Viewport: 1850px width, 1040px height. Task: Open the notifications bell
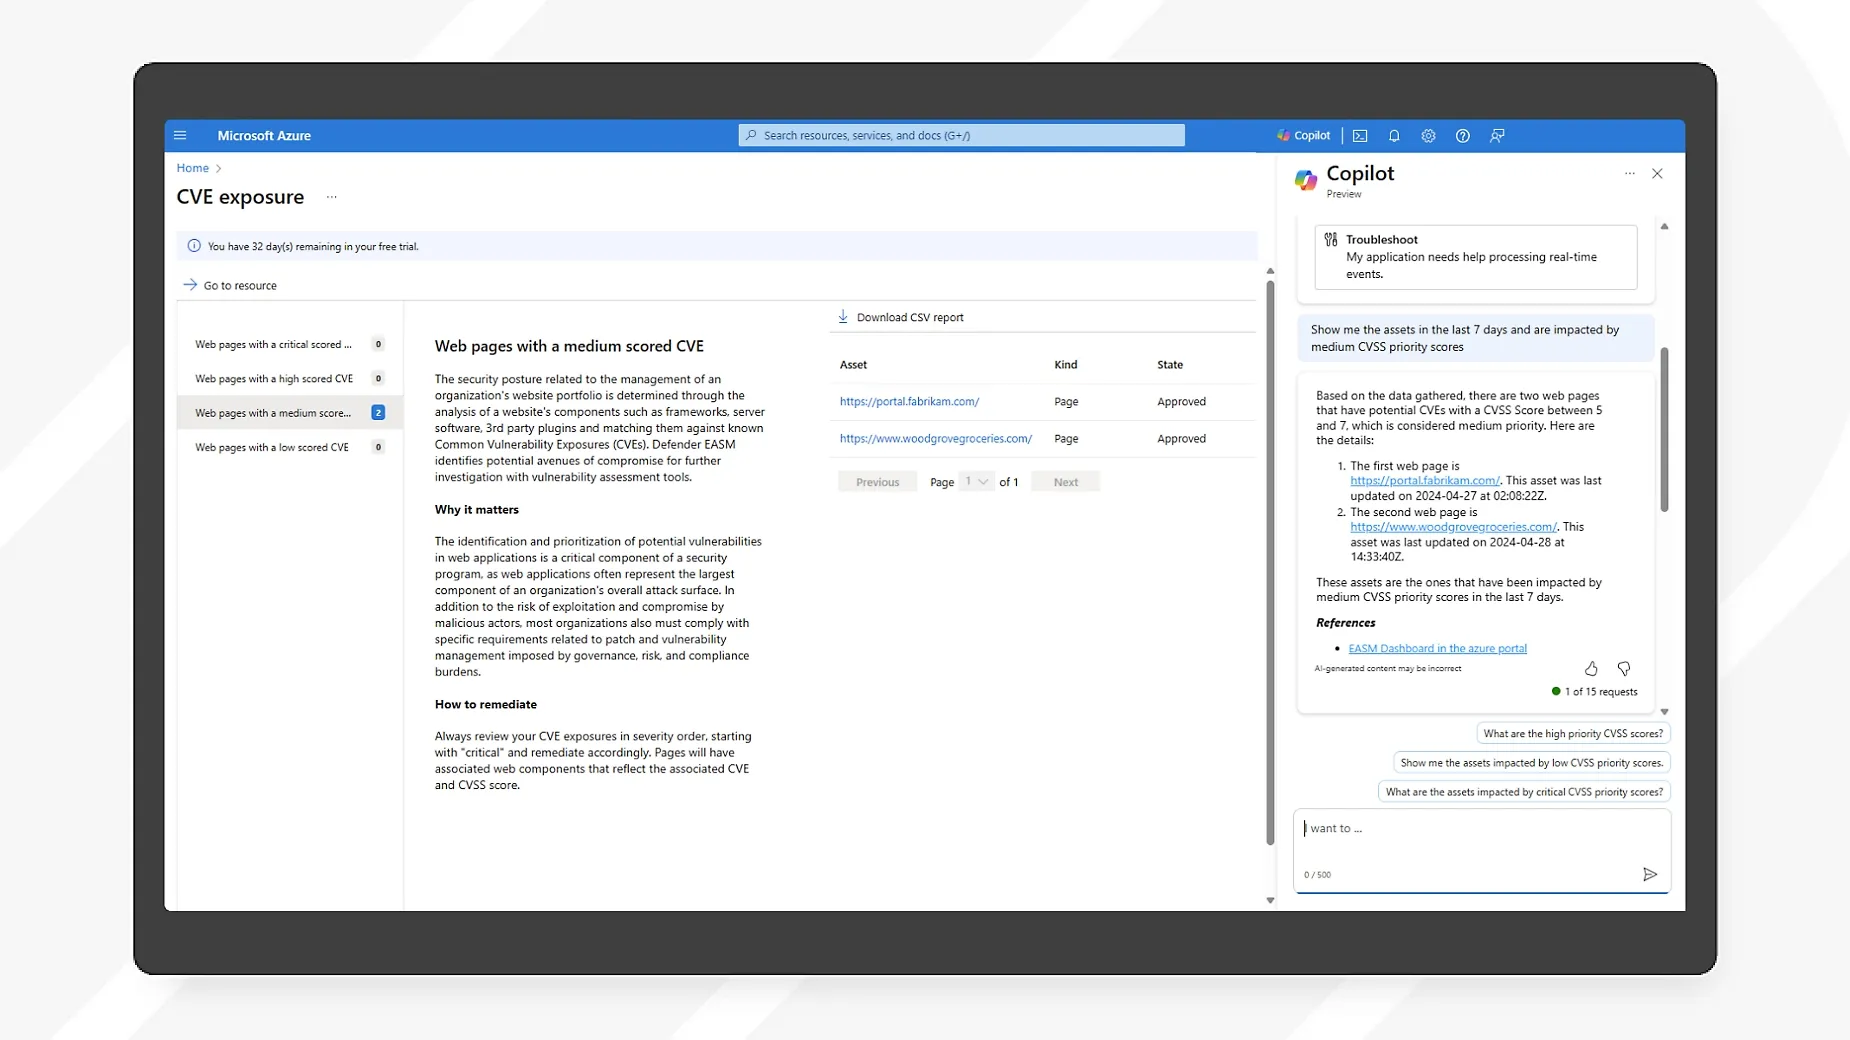pos(1394,136)
